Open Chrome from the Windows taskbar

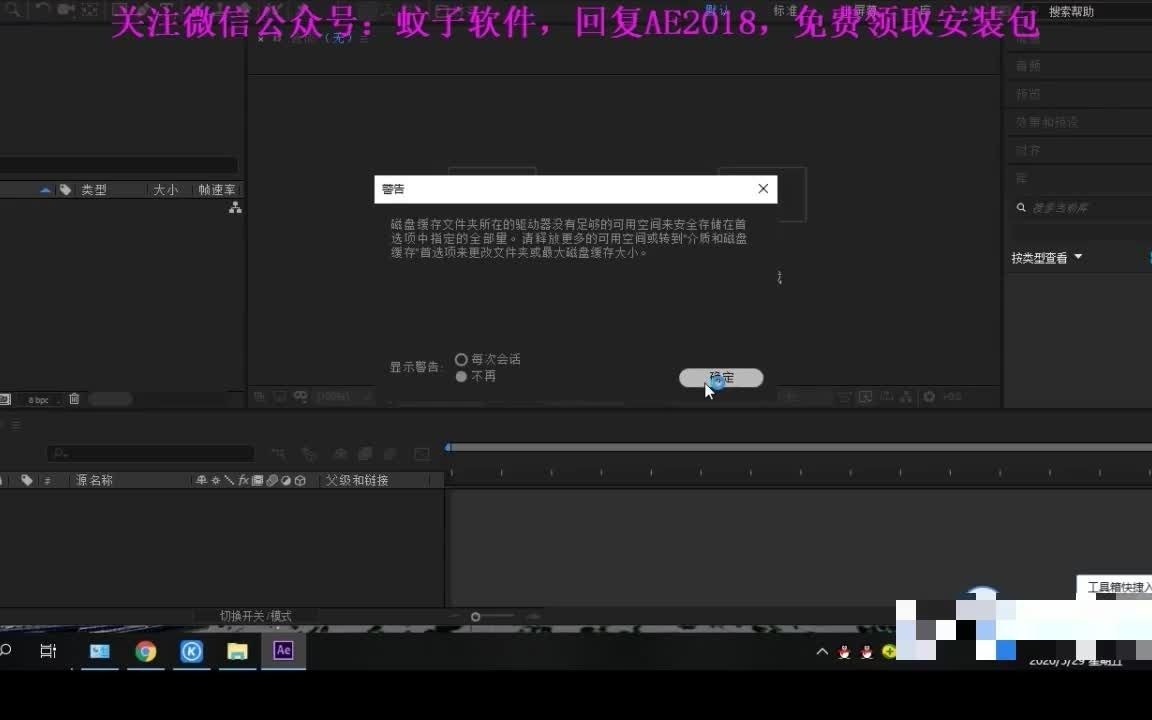tap(146, 651)
